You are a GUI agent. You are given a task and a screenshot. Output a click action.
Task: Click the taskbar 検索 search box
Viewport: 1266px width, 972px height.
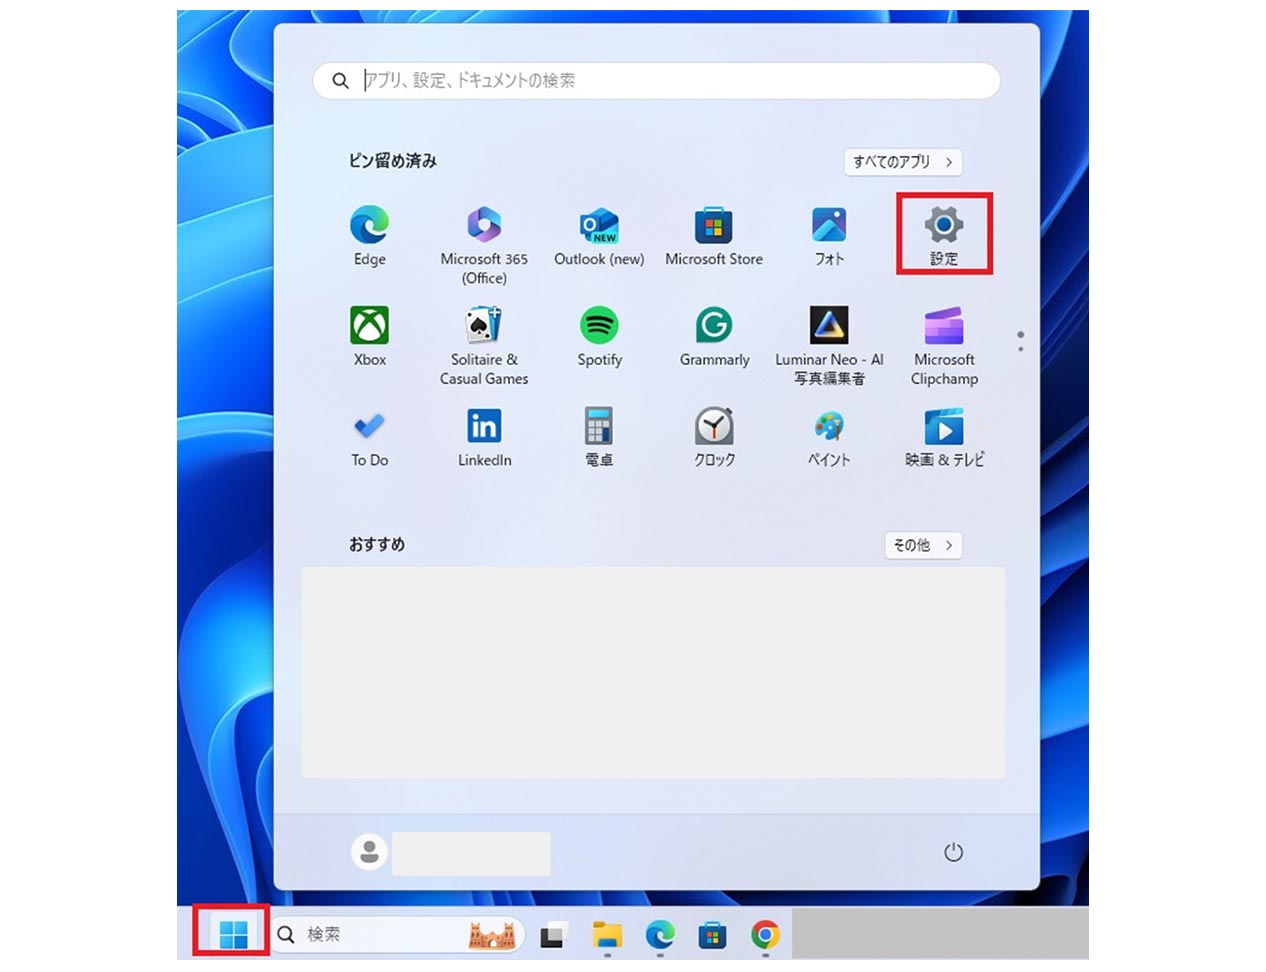coord(399,934)
